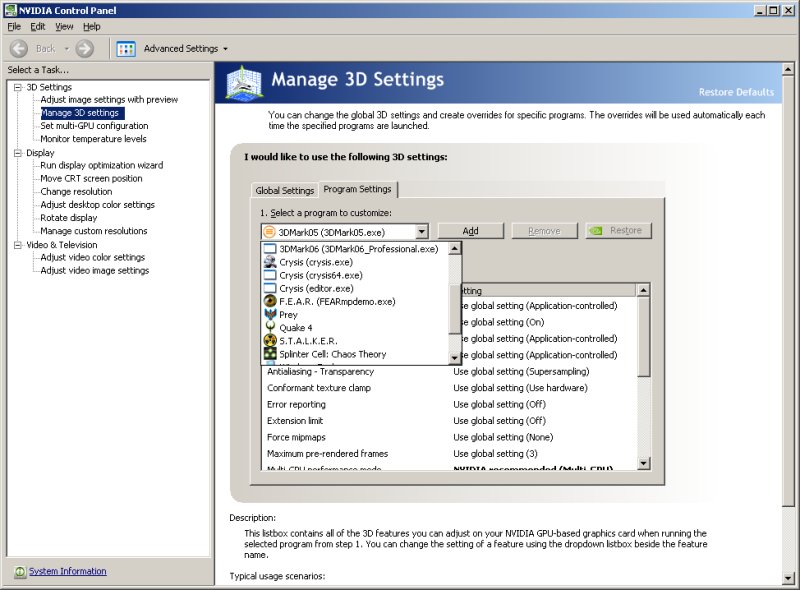Click the Advanced Settings view icon
800x590 pixels.
[126, 49]
